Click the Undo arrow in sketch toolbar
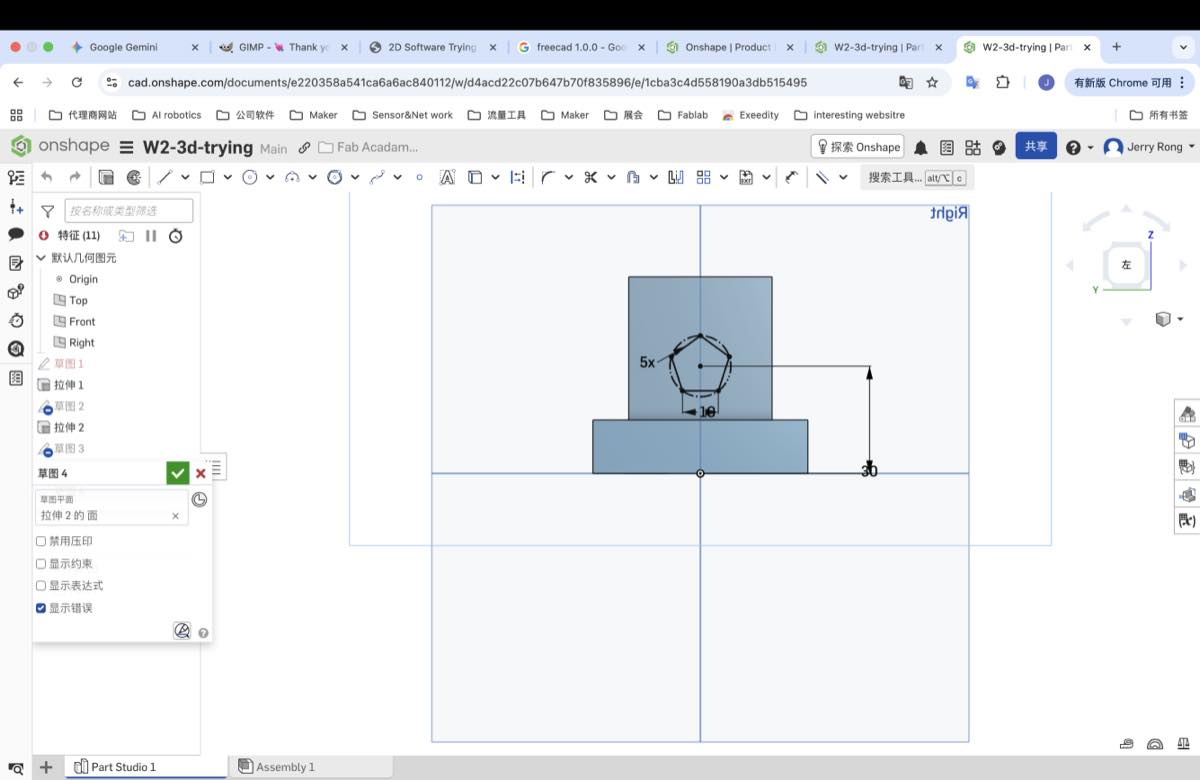This screenshot has width=1200, height=780. click(46, 177)
